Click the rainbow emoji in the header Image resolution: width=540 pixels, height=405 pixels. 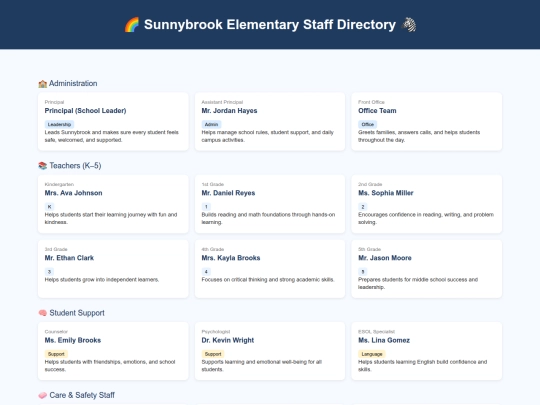coord(132,25)
